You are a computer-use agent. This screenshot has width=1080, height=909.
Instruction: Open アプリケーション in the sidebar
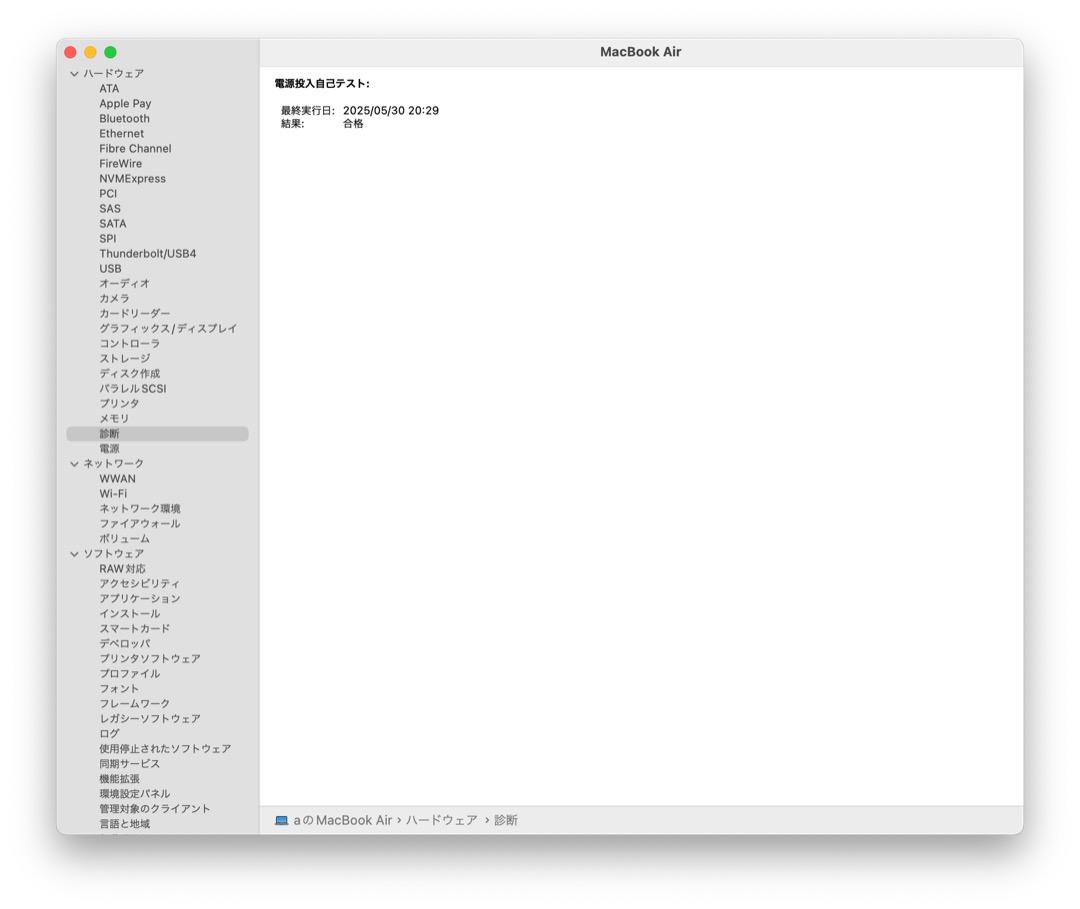click(x=140, y=599)
